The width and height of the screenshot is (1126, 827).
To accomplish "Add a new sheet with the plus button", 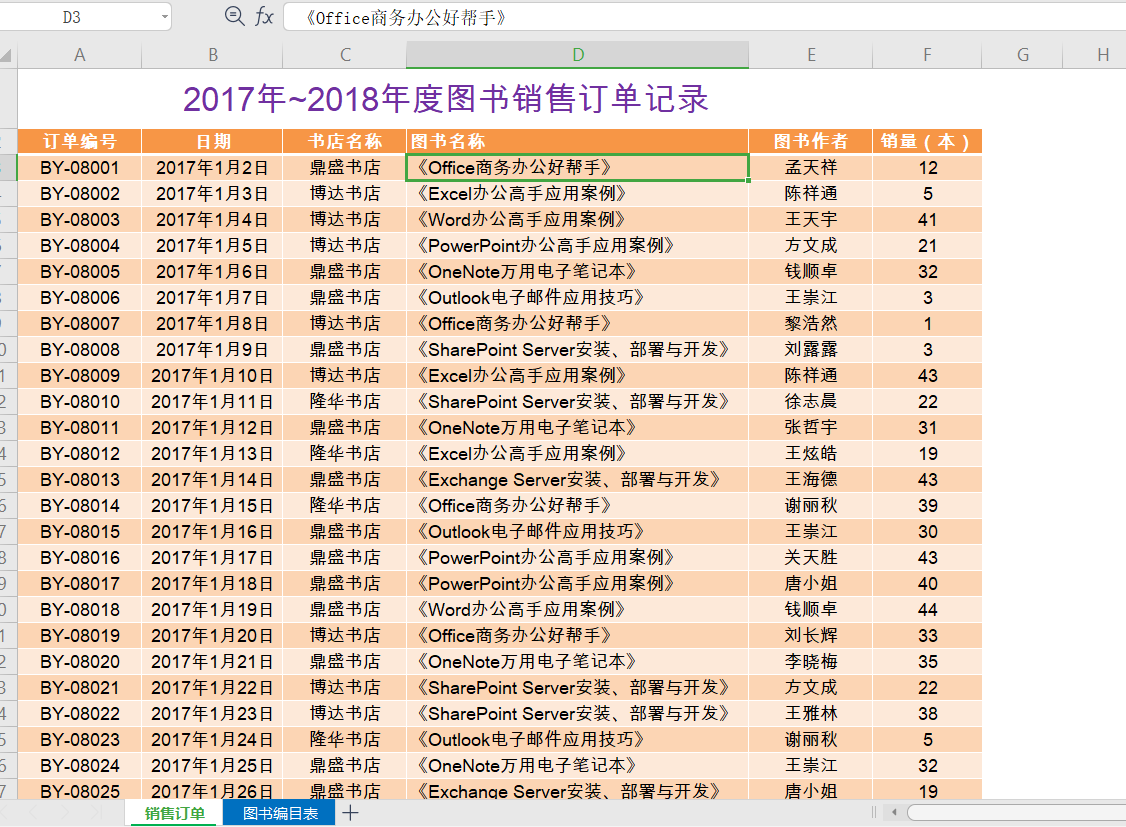I will tap(350, 813).
